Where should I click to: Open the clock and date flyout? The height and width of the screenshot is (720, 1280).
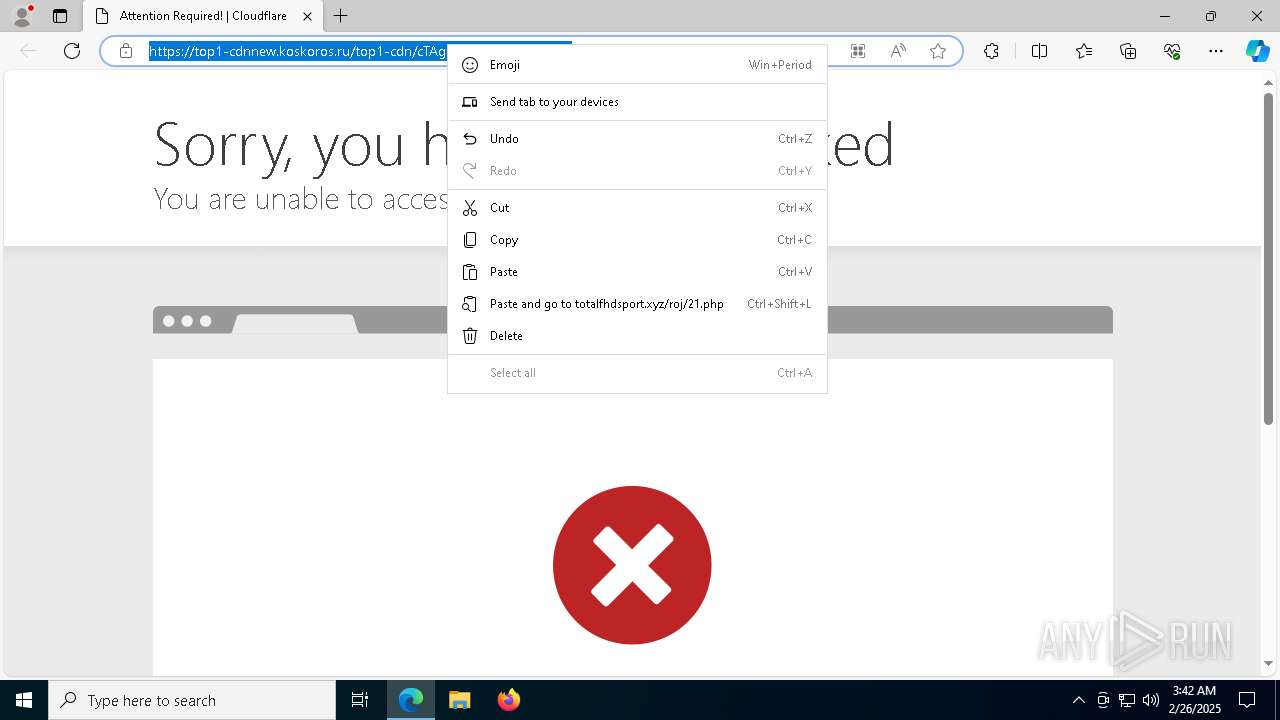[x=1194, y=700]
